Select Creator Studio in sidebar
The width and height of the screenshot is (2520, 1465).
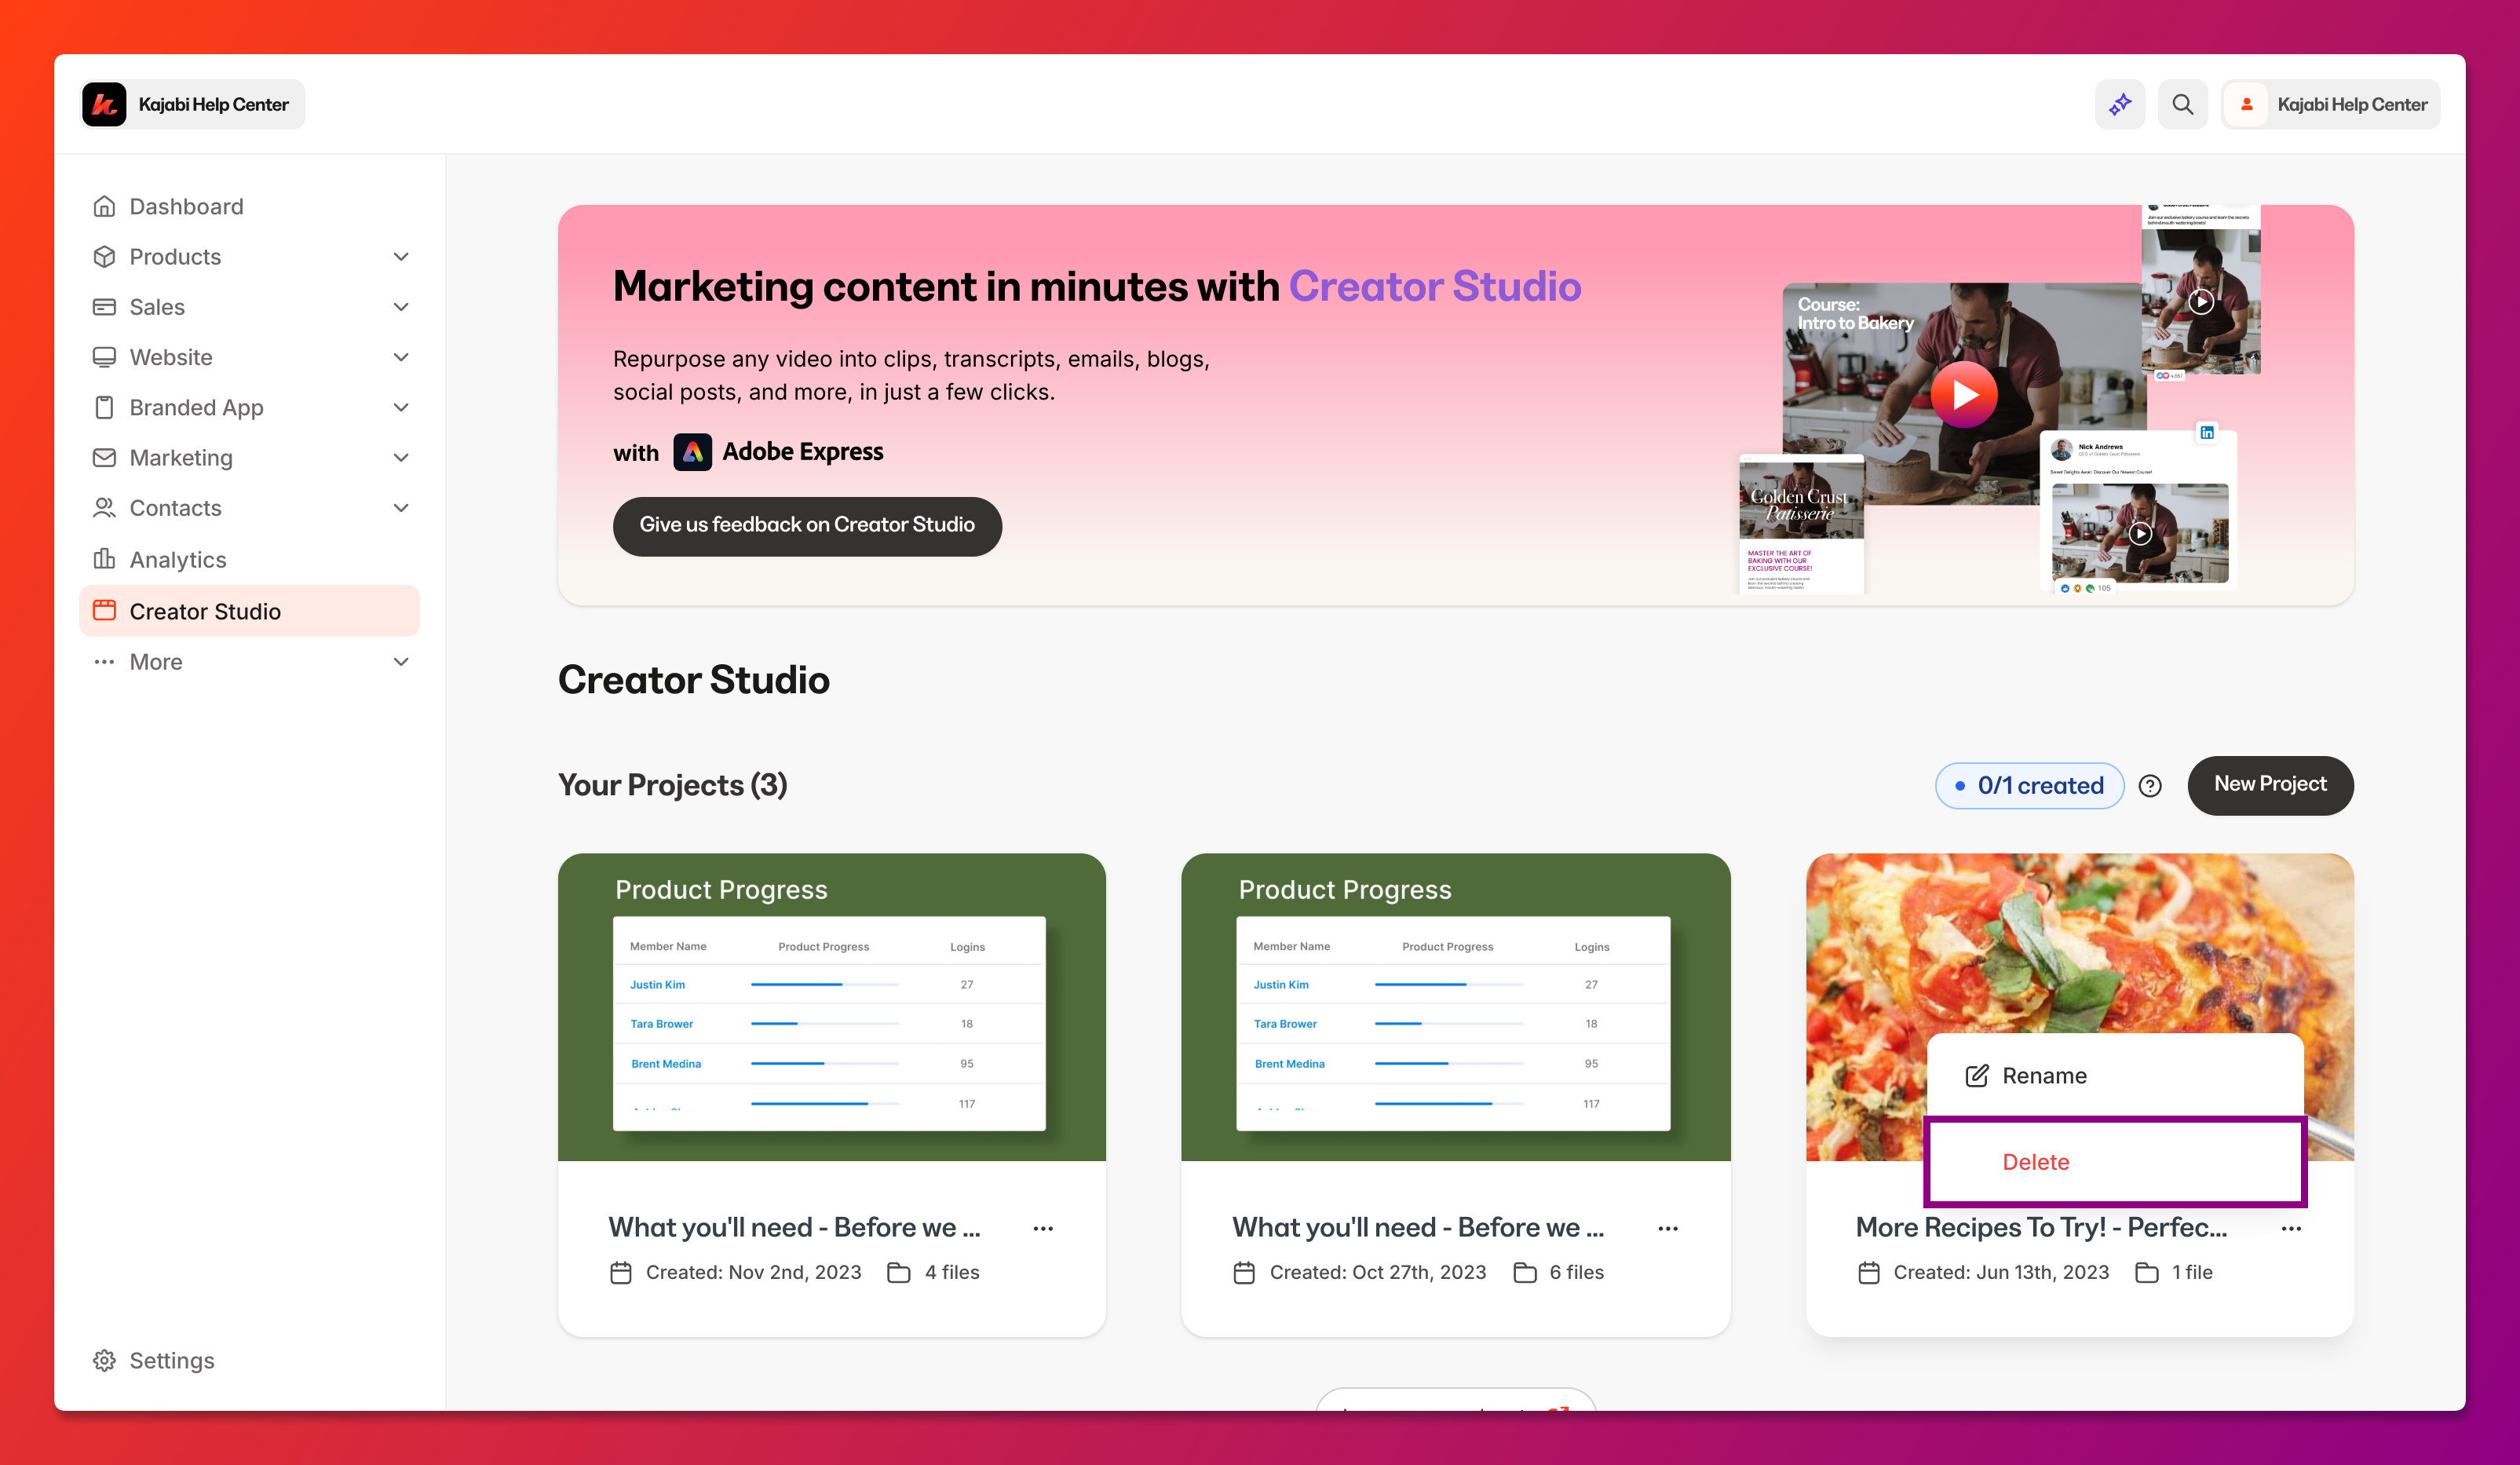click(249, 610)
